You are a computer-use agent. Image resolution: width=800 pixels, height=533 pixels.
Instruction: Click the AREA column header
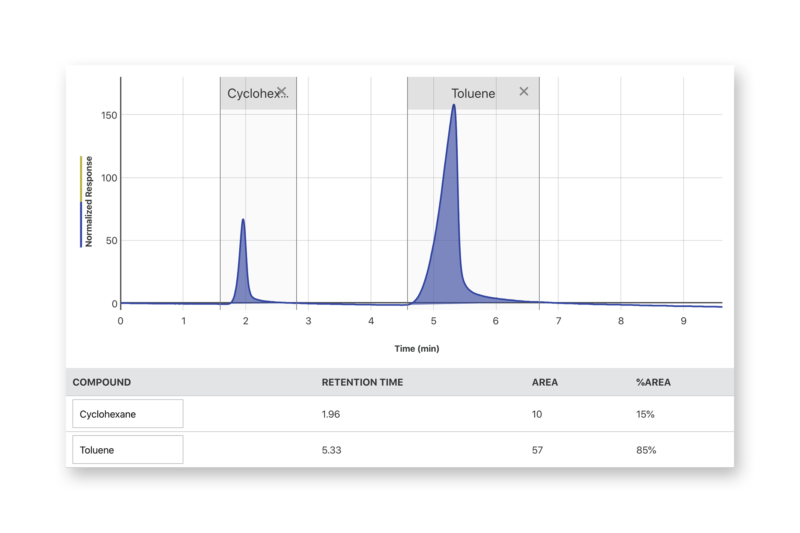[x=545, y=382]
